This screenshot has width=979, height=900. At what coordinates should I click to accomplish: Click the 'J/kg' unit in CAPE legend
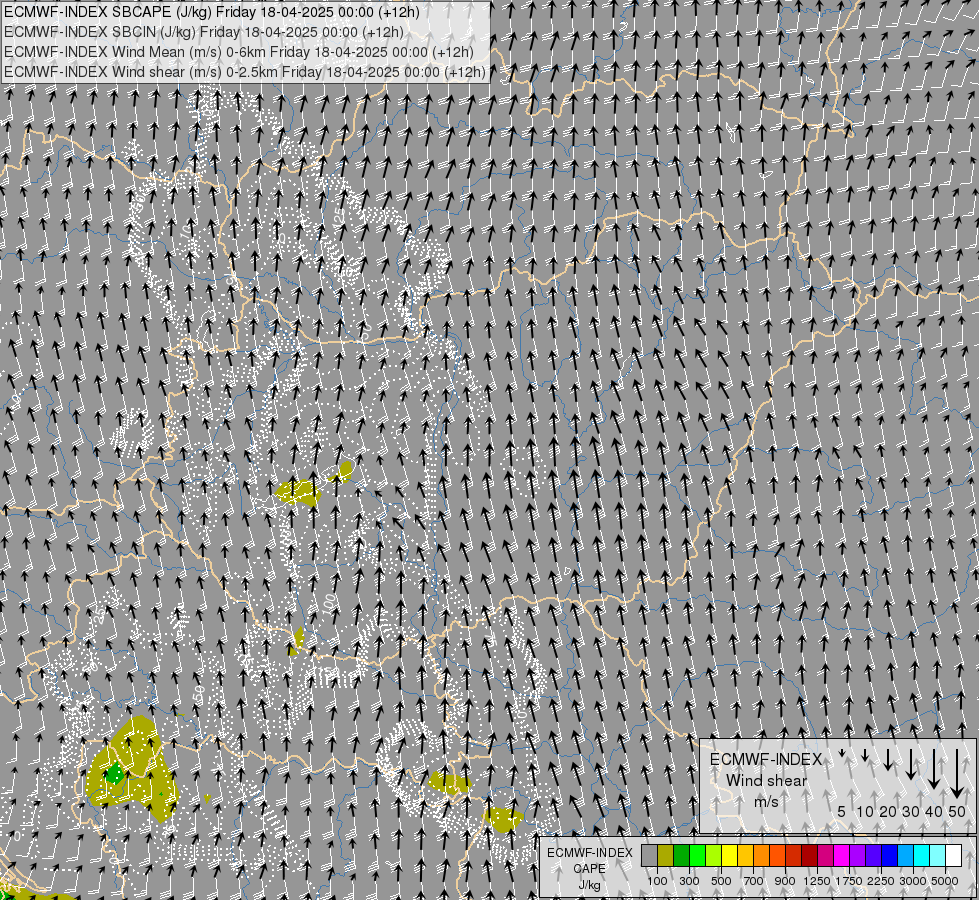coord(589,885)
